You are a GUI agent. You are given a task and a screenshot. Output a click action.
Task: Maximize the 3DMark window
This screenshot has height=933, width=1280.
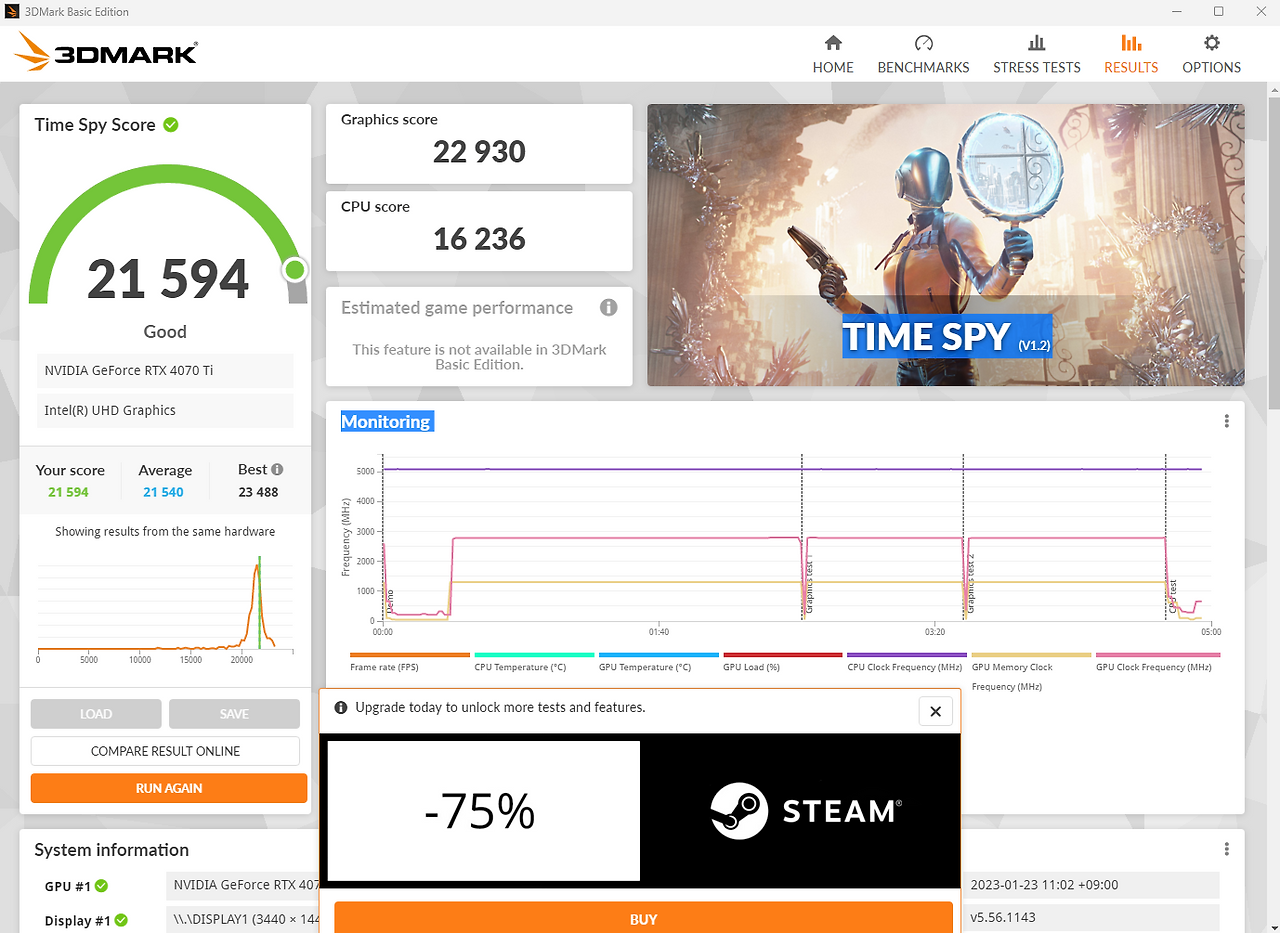[1219, 12]
